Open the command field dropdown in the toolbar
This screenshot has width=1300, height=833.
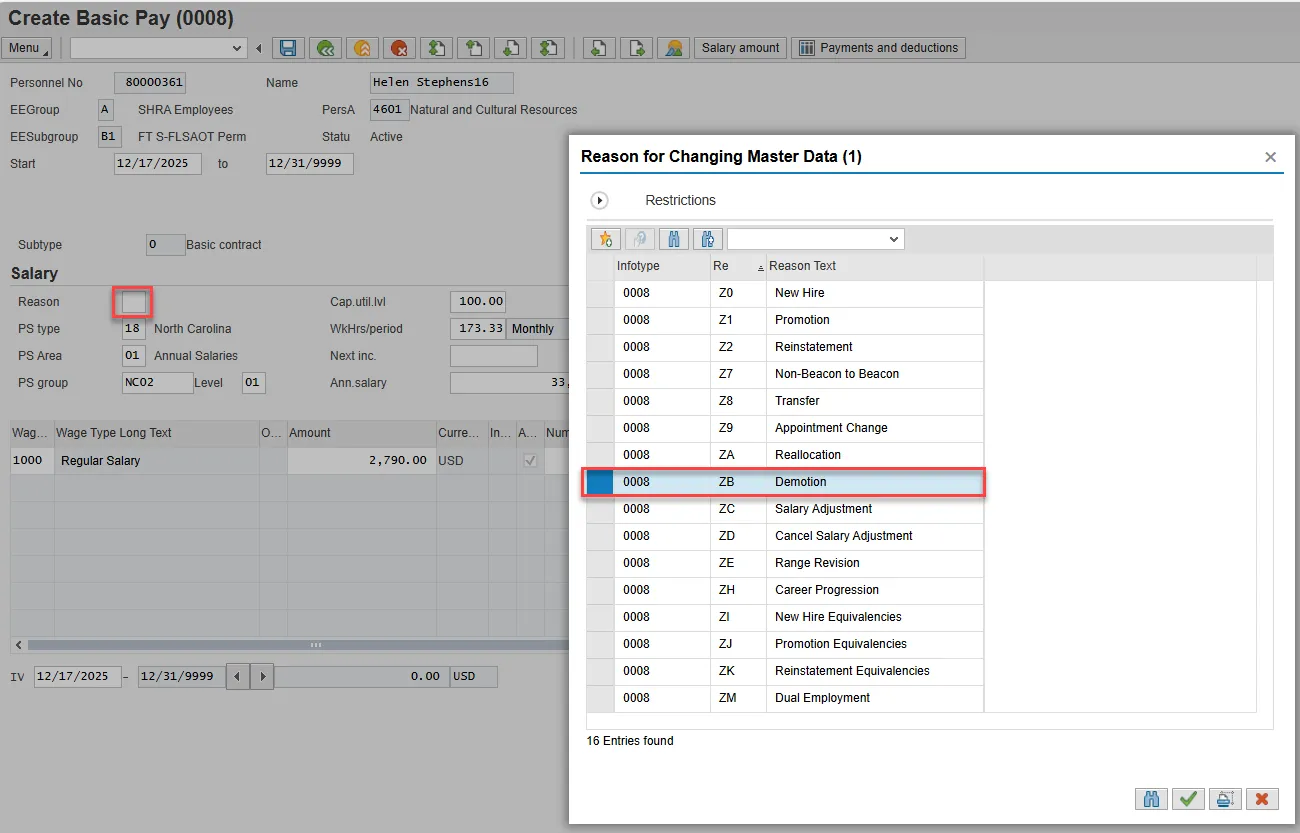[237, 48]
